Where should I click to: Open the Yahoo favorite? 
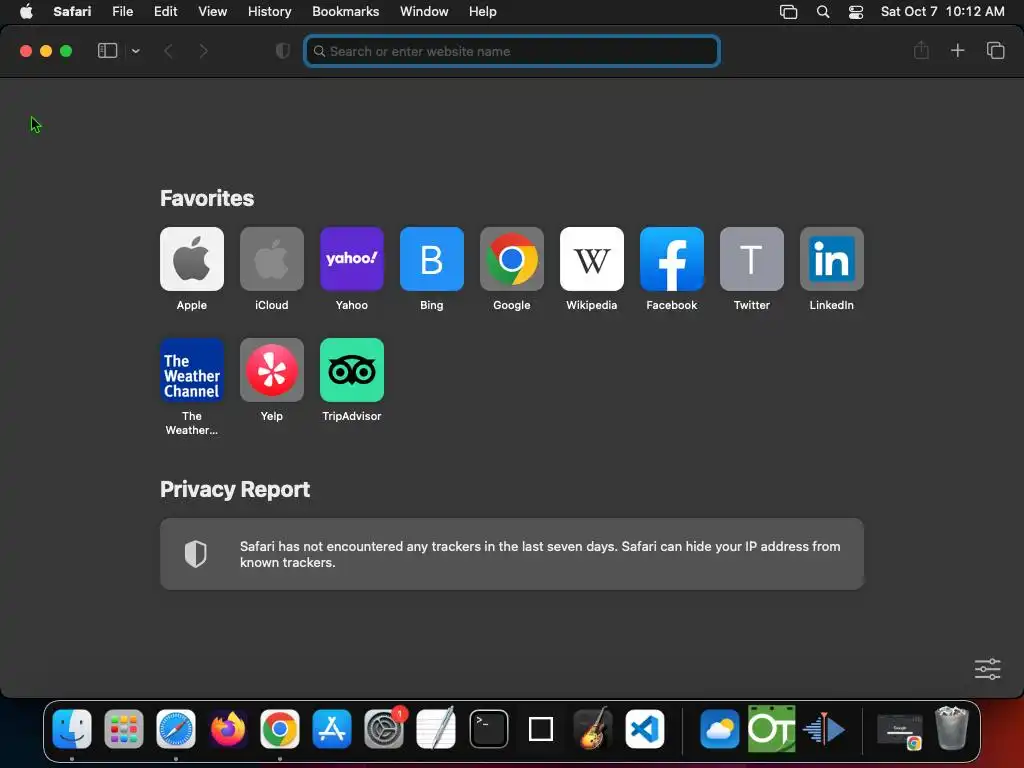pyautogui.click(x=351, y=259)
